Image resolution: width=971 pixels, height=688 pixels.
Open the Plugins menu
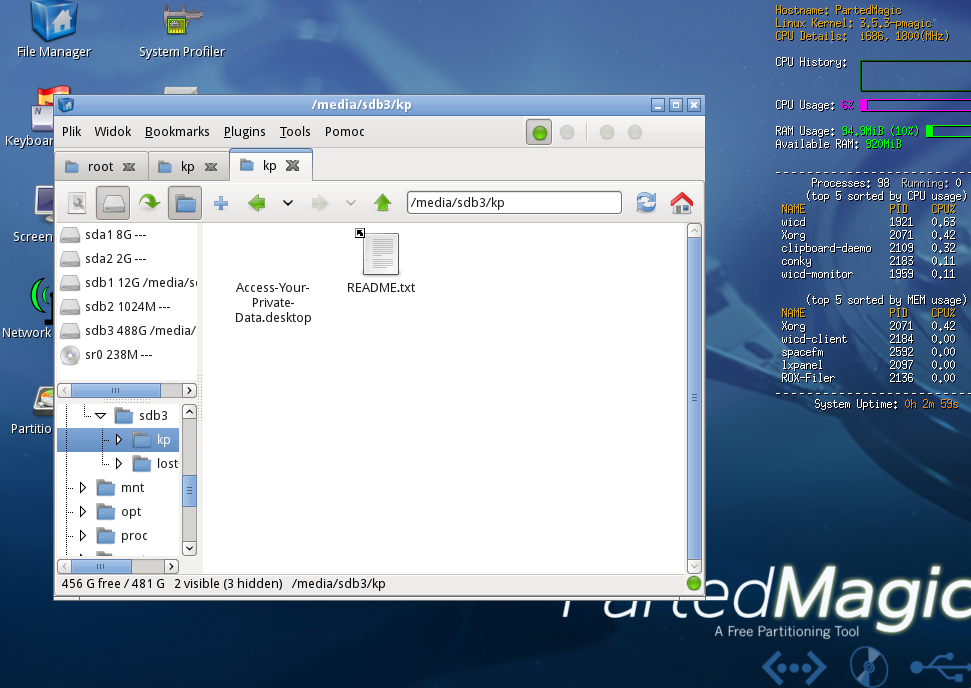245,131
